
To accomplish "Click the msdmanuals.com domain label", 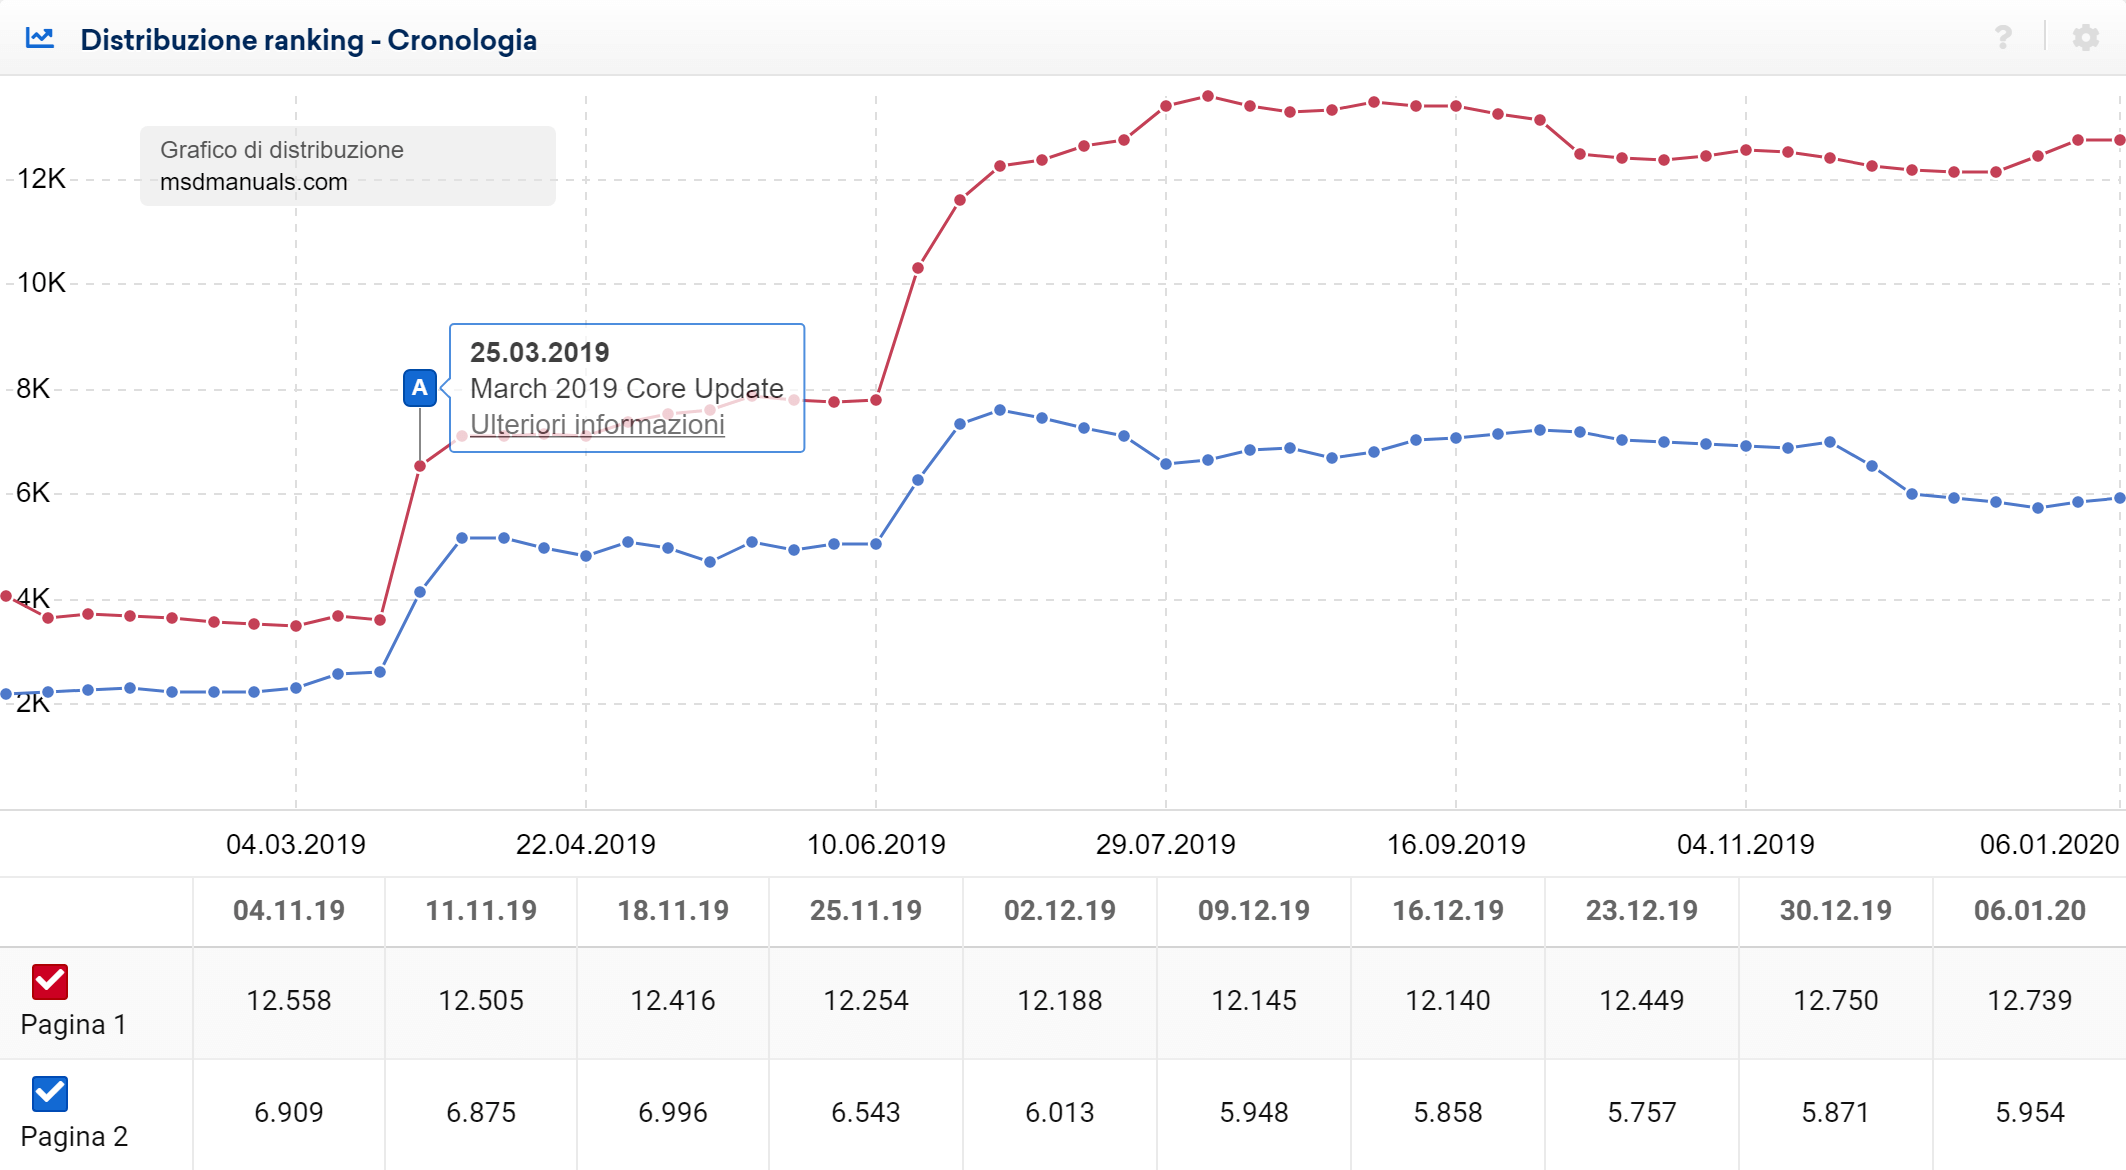I will [x=254, y=182].
